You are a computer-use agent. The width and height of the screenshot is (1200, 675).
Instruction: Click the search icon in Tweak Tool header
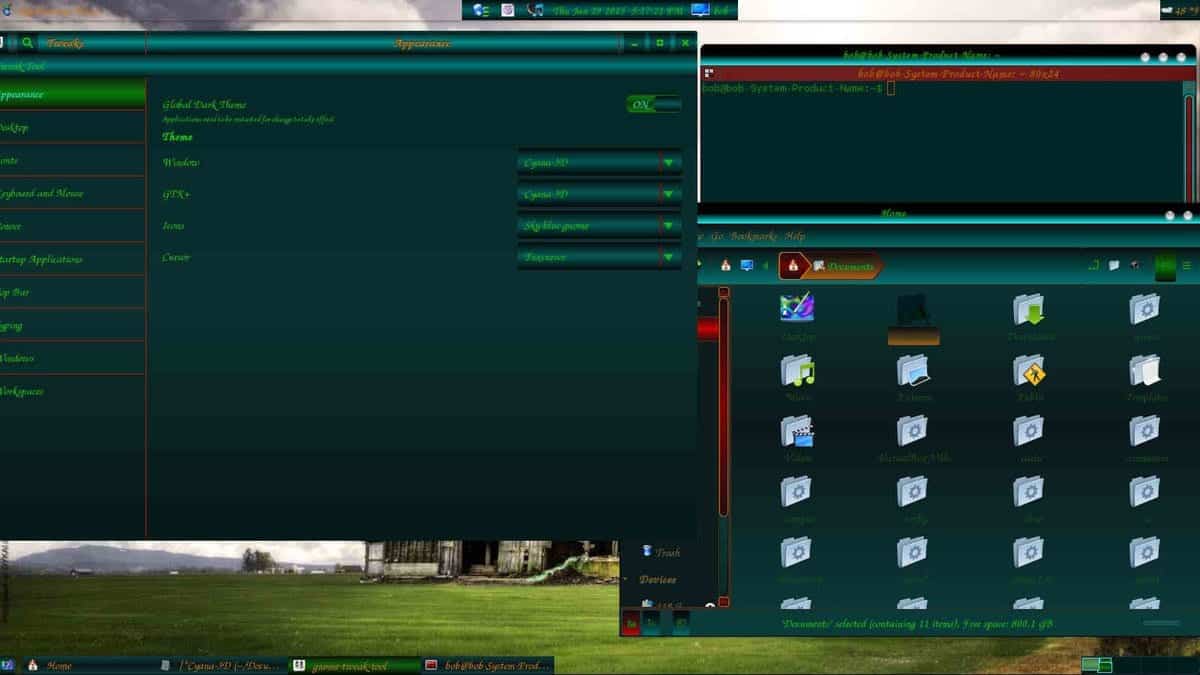pyautogui.click(x=27, y=43)
